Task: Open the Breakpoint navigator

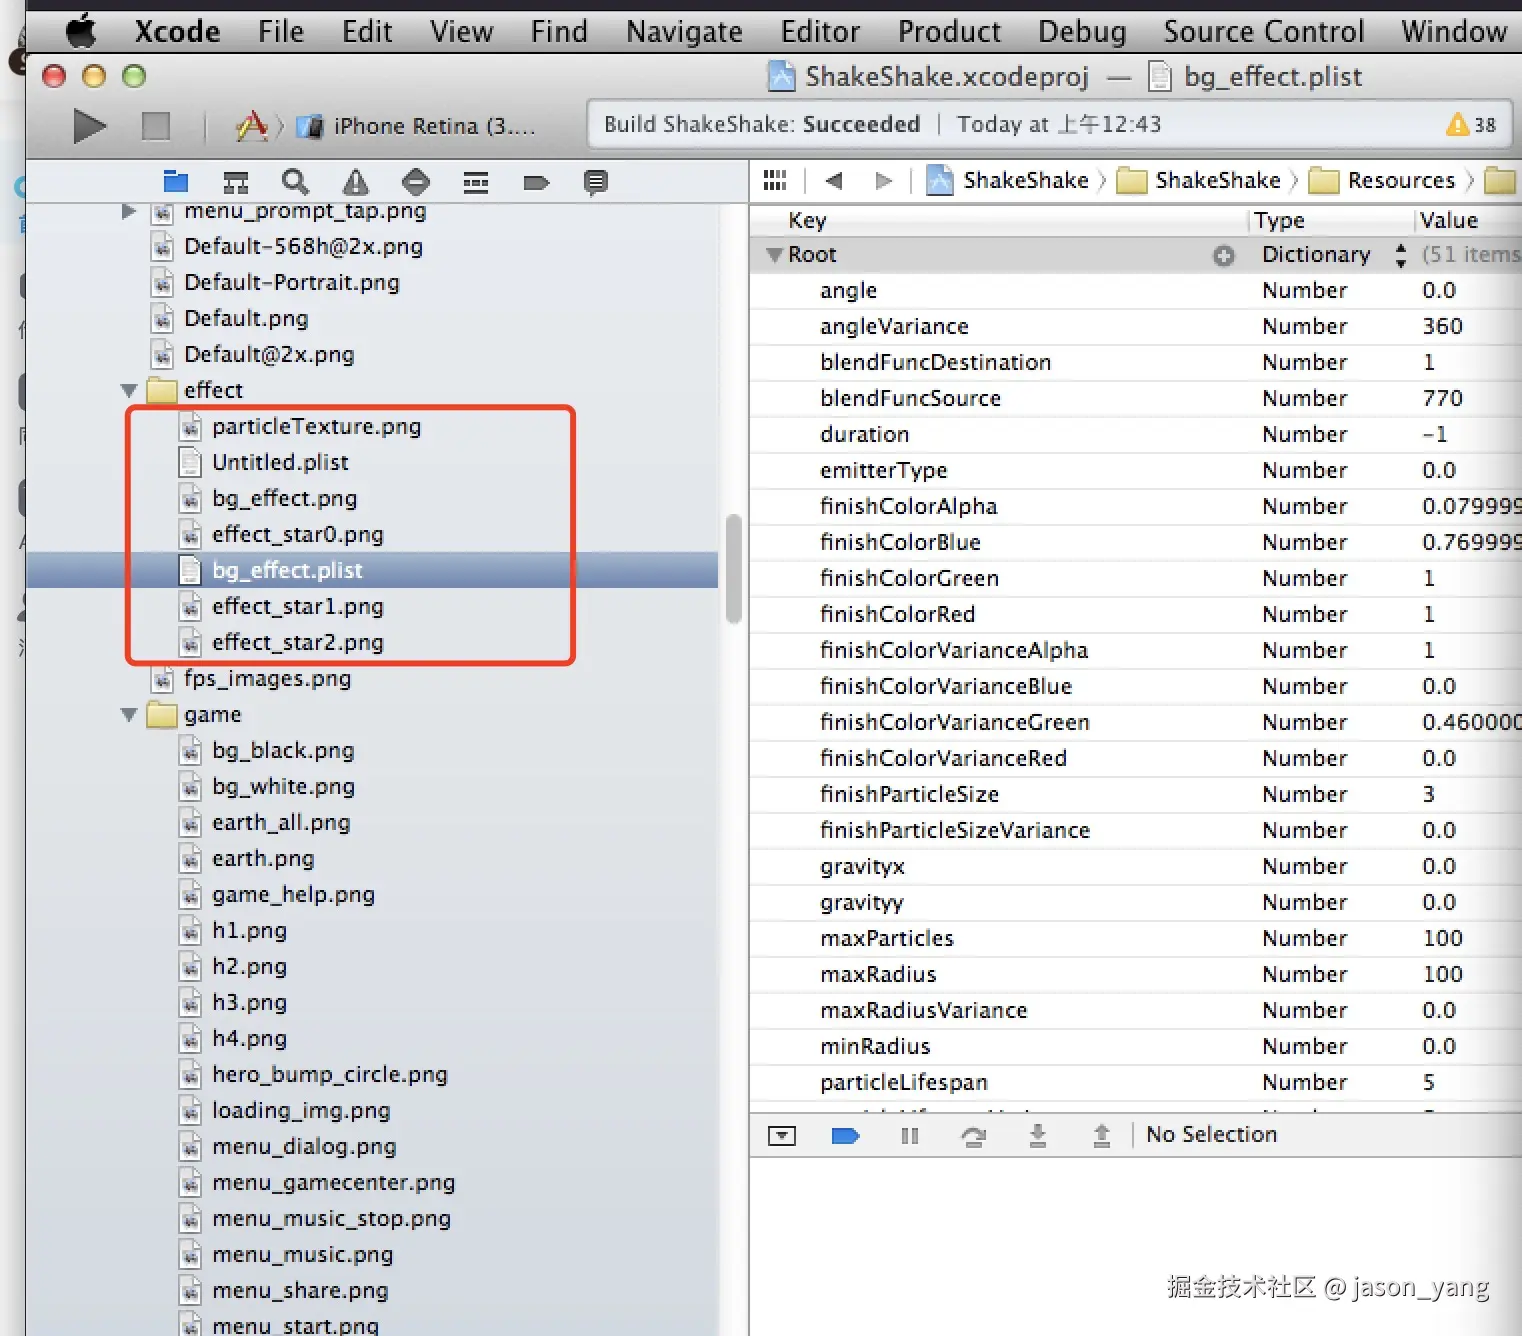Action: coord(536,182)
